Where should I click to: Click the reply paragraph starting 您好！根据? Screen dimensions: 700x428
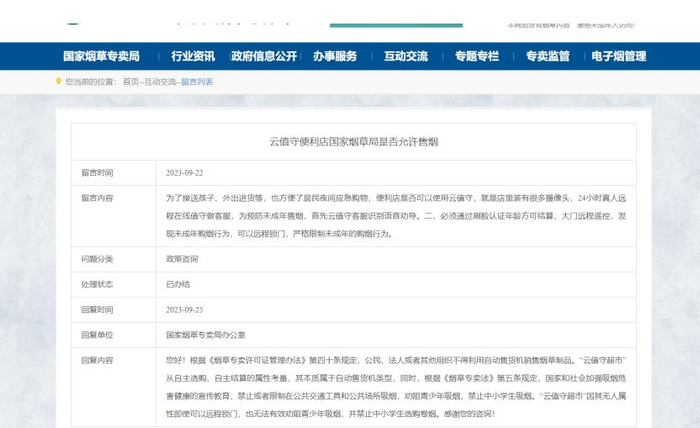(396, 387)
